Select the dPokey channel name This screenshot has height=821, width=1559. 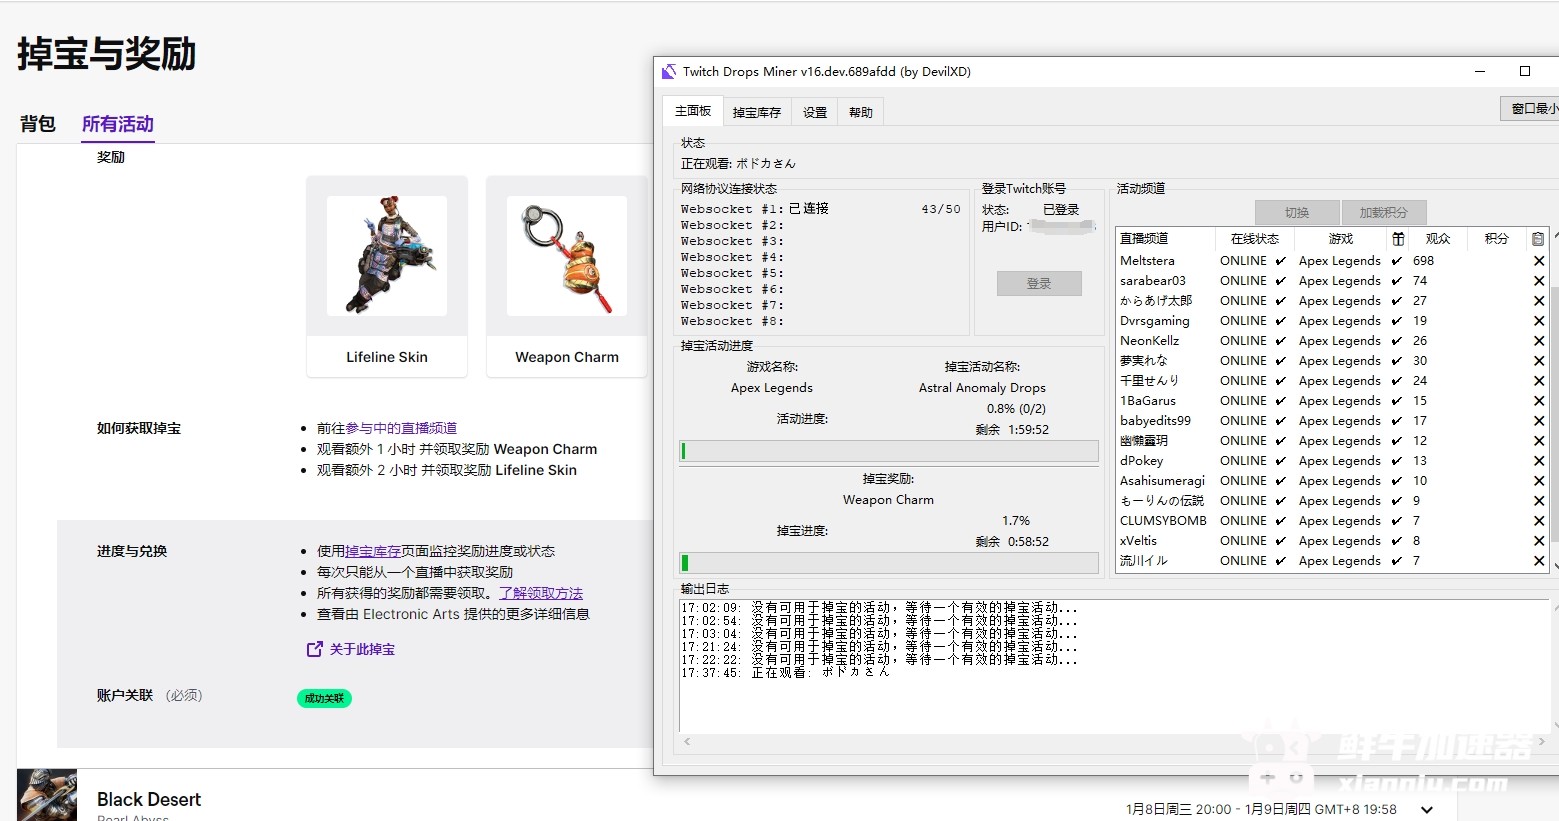pyautogui.click(x=1142, y=461)
